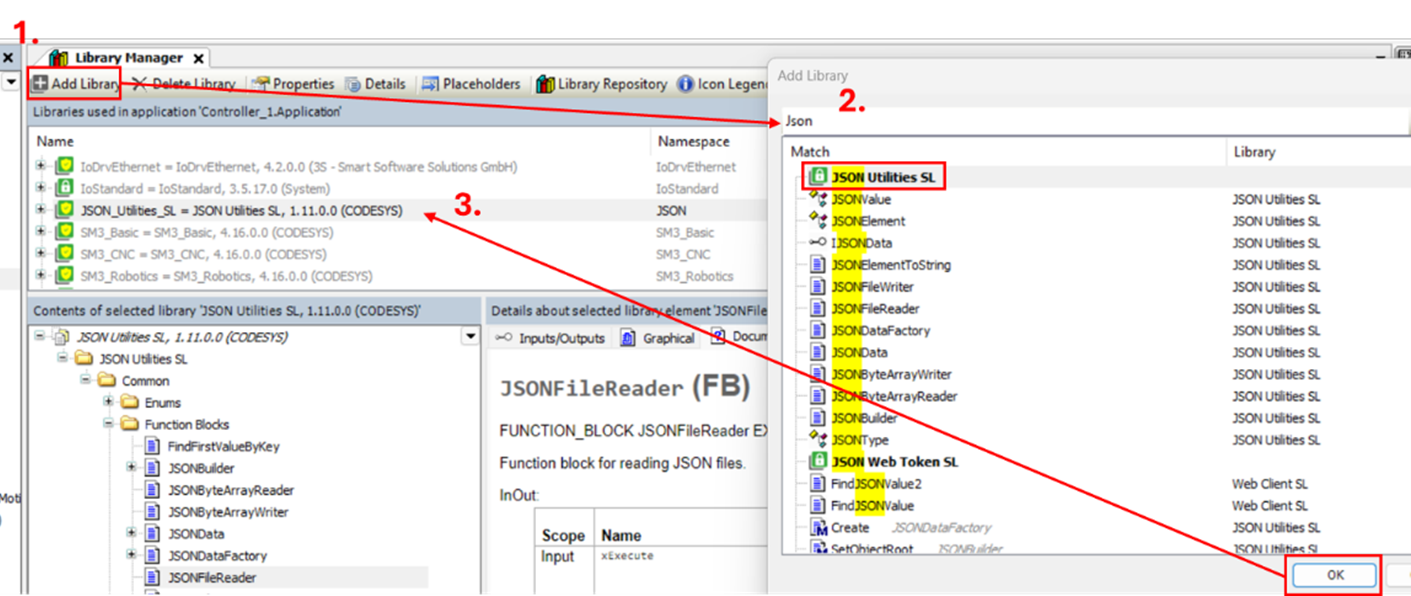Open library Properties from the toolbar
This screenshot has width=1411, height=596.
(x=261, y=84)
